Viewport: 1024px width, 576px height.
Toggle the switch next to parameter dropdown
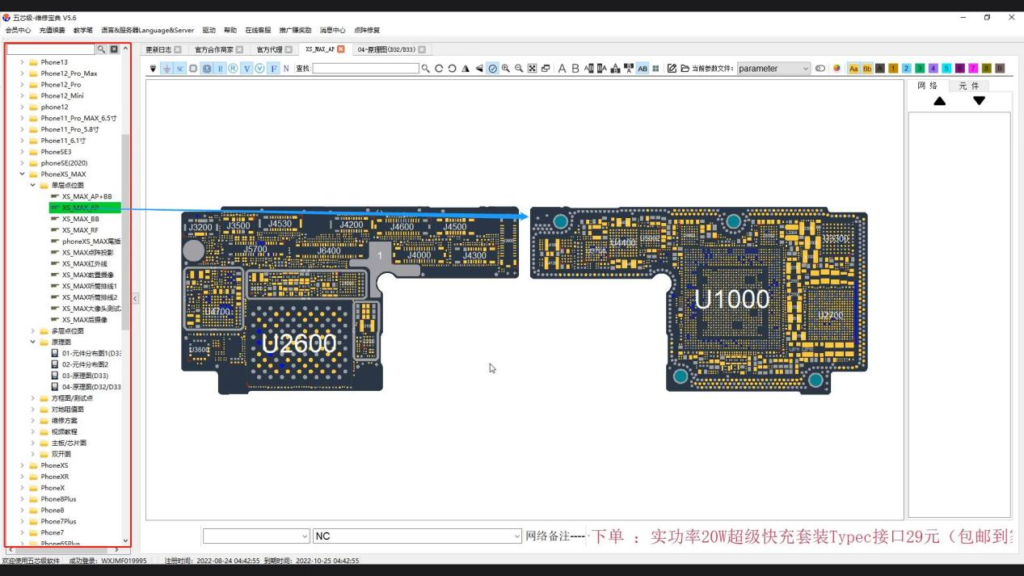(x=820, y=69)
